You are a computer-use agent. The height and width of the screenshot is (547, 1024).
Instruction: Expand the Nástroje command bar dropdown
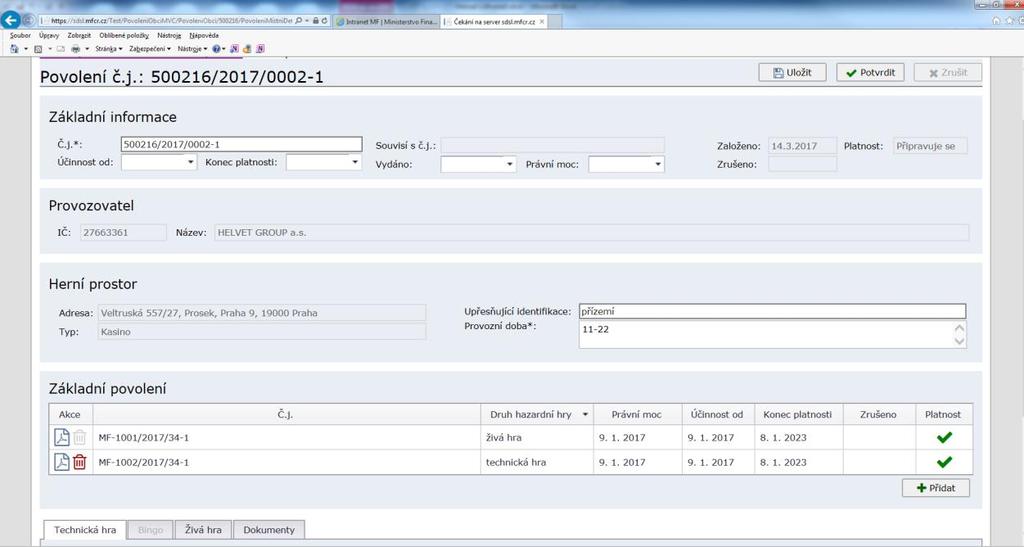coord(192,49)
